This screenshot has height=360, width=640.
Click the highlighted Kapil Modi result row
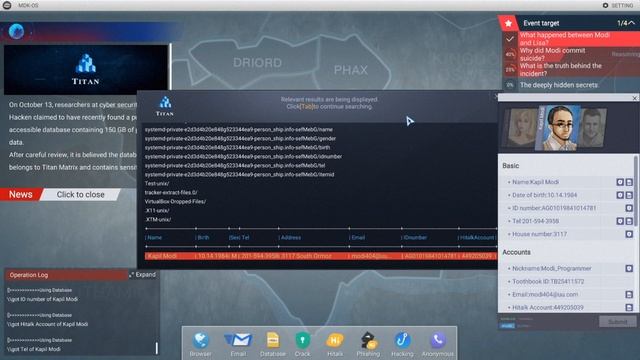click(320, 256)
